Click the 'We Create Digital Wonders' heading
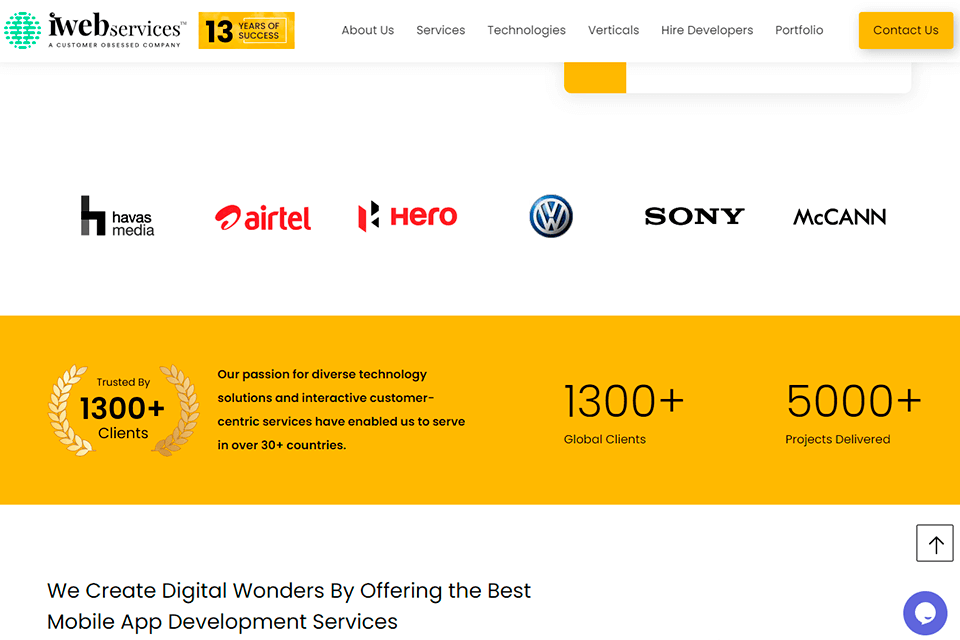The image size is (960, 640). point(289,606)
